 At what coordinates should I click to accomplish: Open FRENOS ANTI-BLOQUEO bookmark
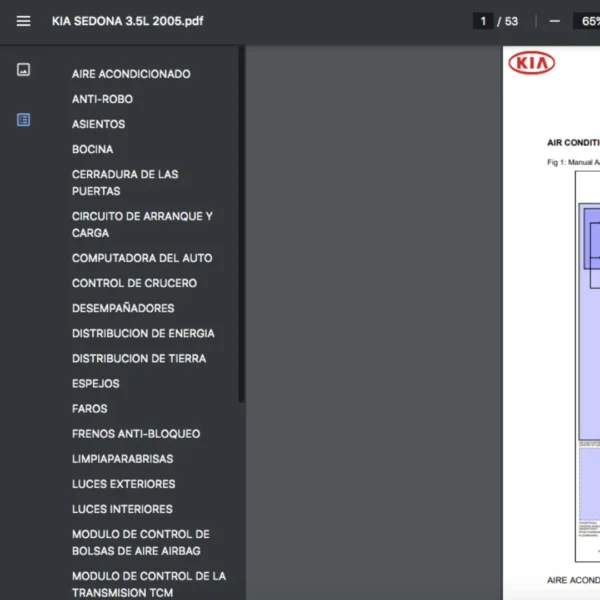point(136,434)
